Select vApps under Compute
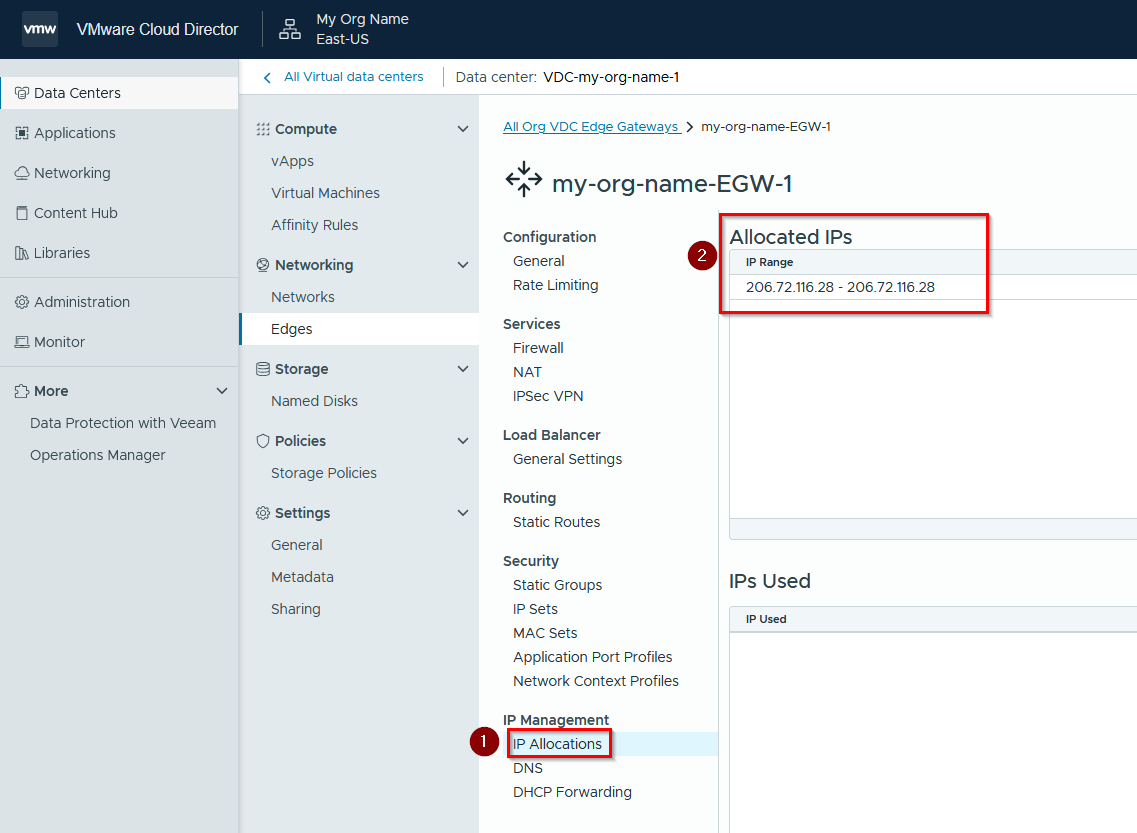The image size is (1137, 833). coord(292,161)
